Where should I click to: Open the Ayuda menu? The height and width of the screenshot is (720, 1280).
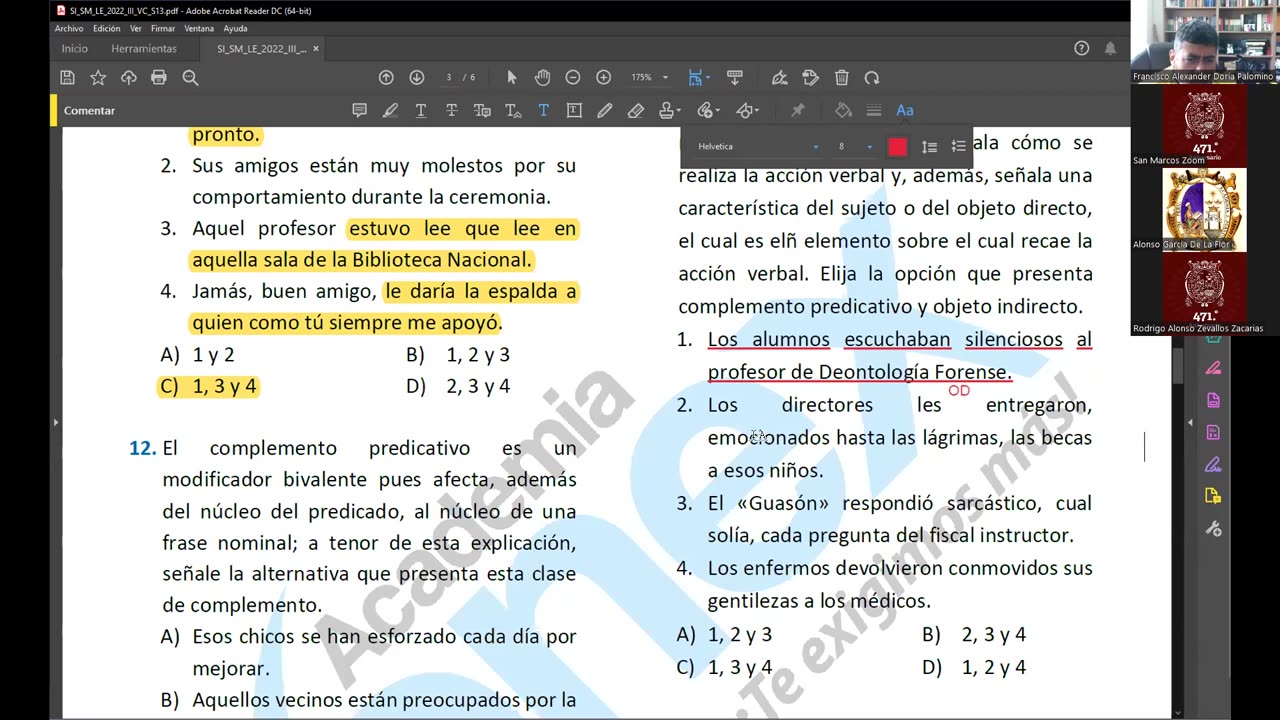(235, 29)
